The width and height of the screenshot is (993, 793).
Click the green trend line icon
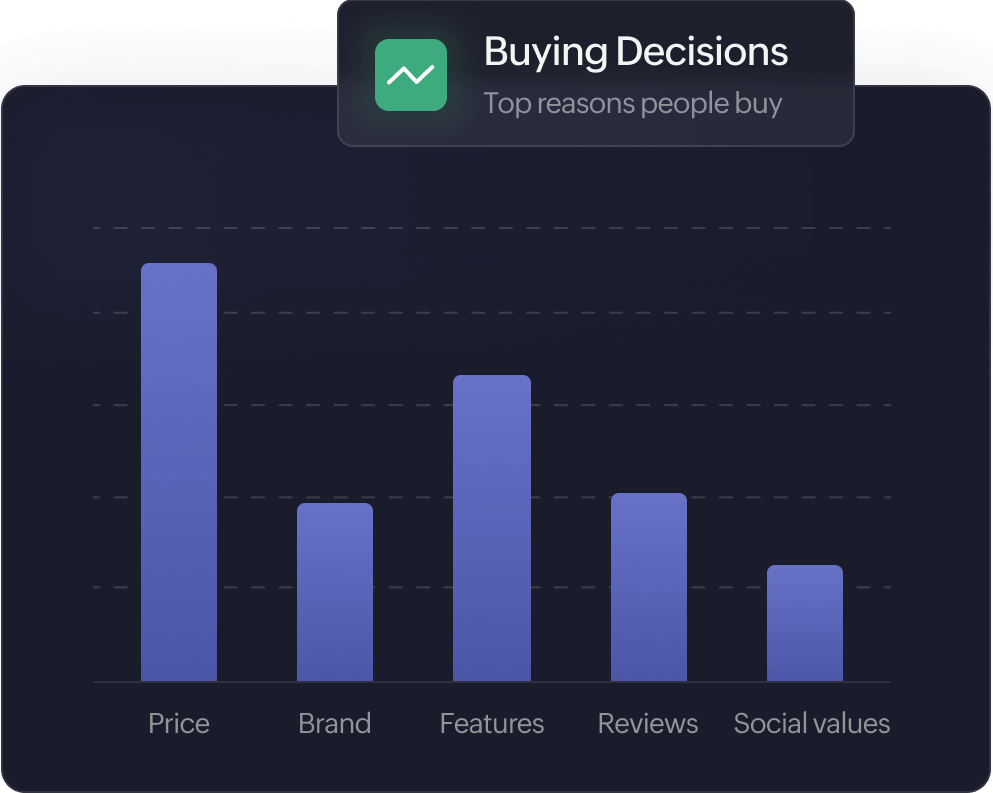(410, 75)
